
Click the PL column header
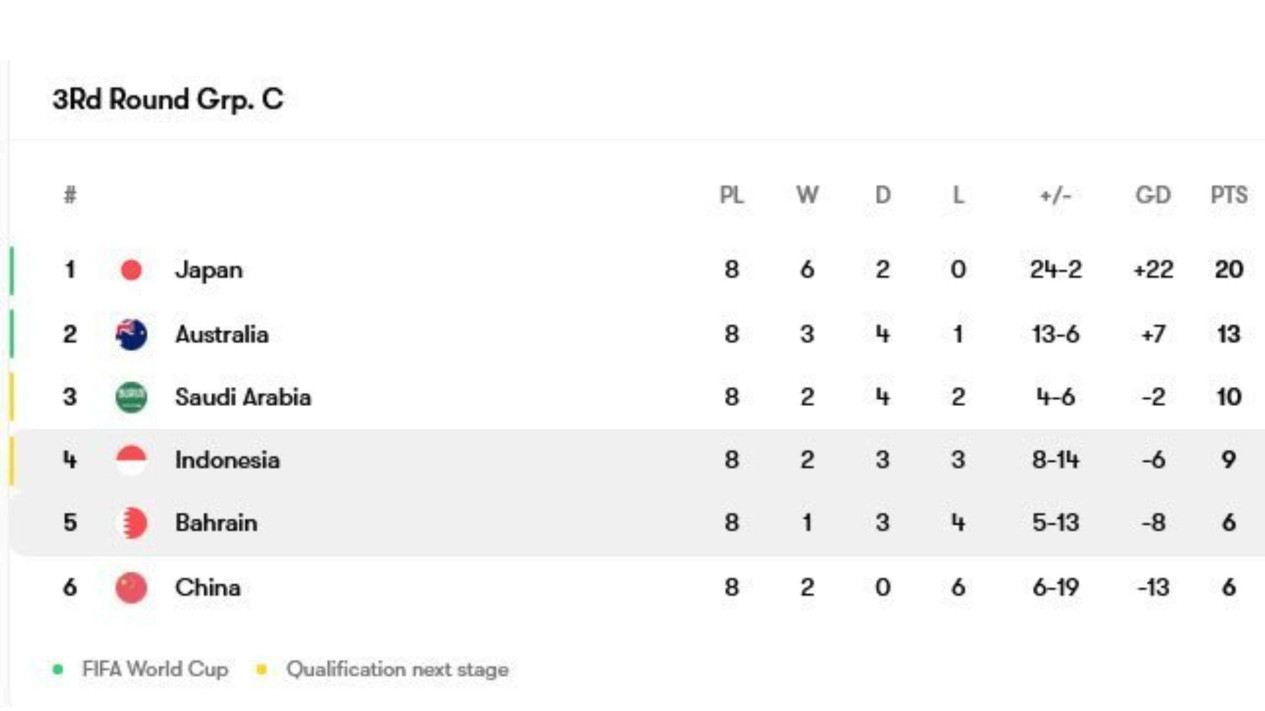(x=732, y=195)
